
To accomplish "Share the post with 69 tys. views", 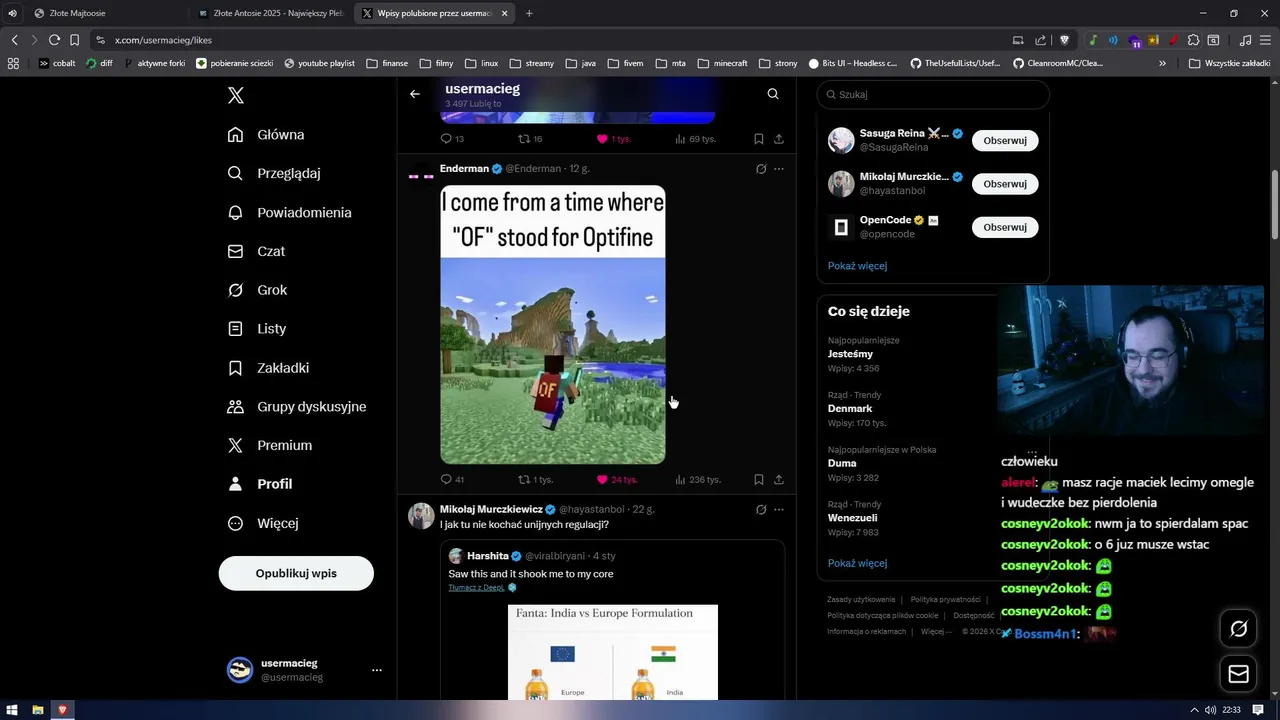I will click(779, 139).
